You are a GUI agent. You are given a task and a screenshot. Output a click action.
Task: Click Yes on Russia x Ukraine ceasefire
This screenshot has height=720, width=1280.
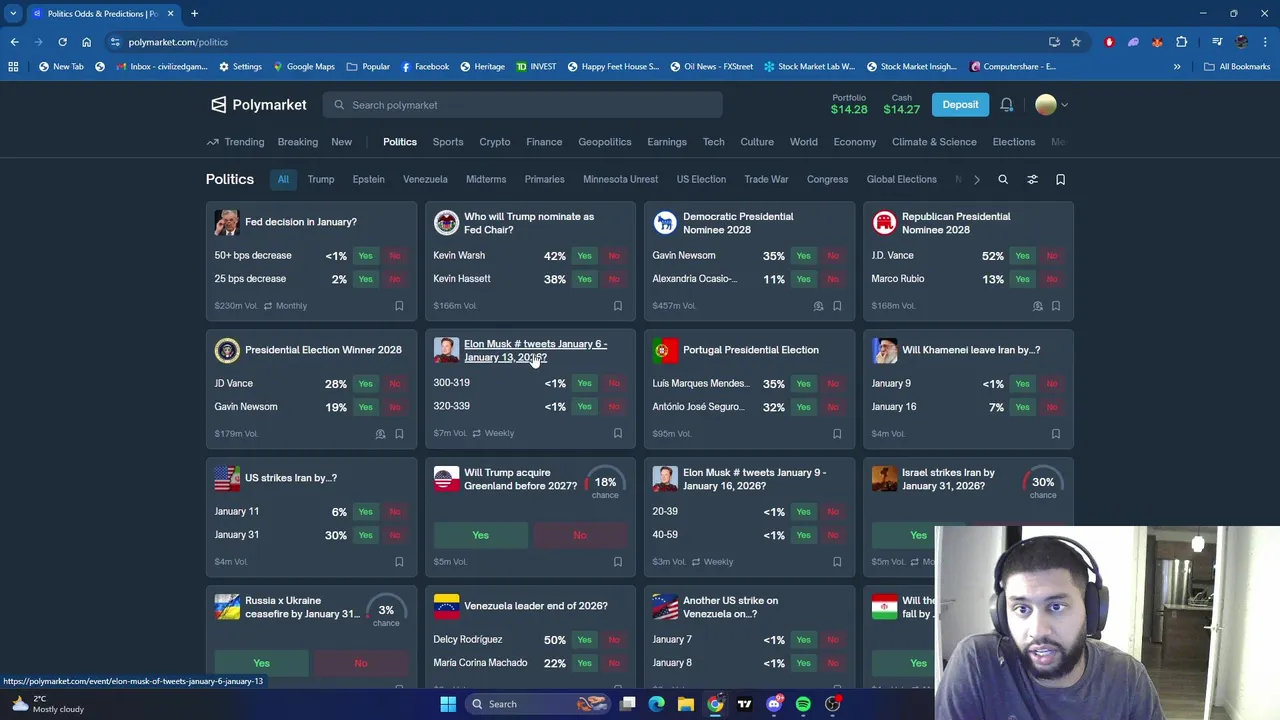[x=261, y=663]
